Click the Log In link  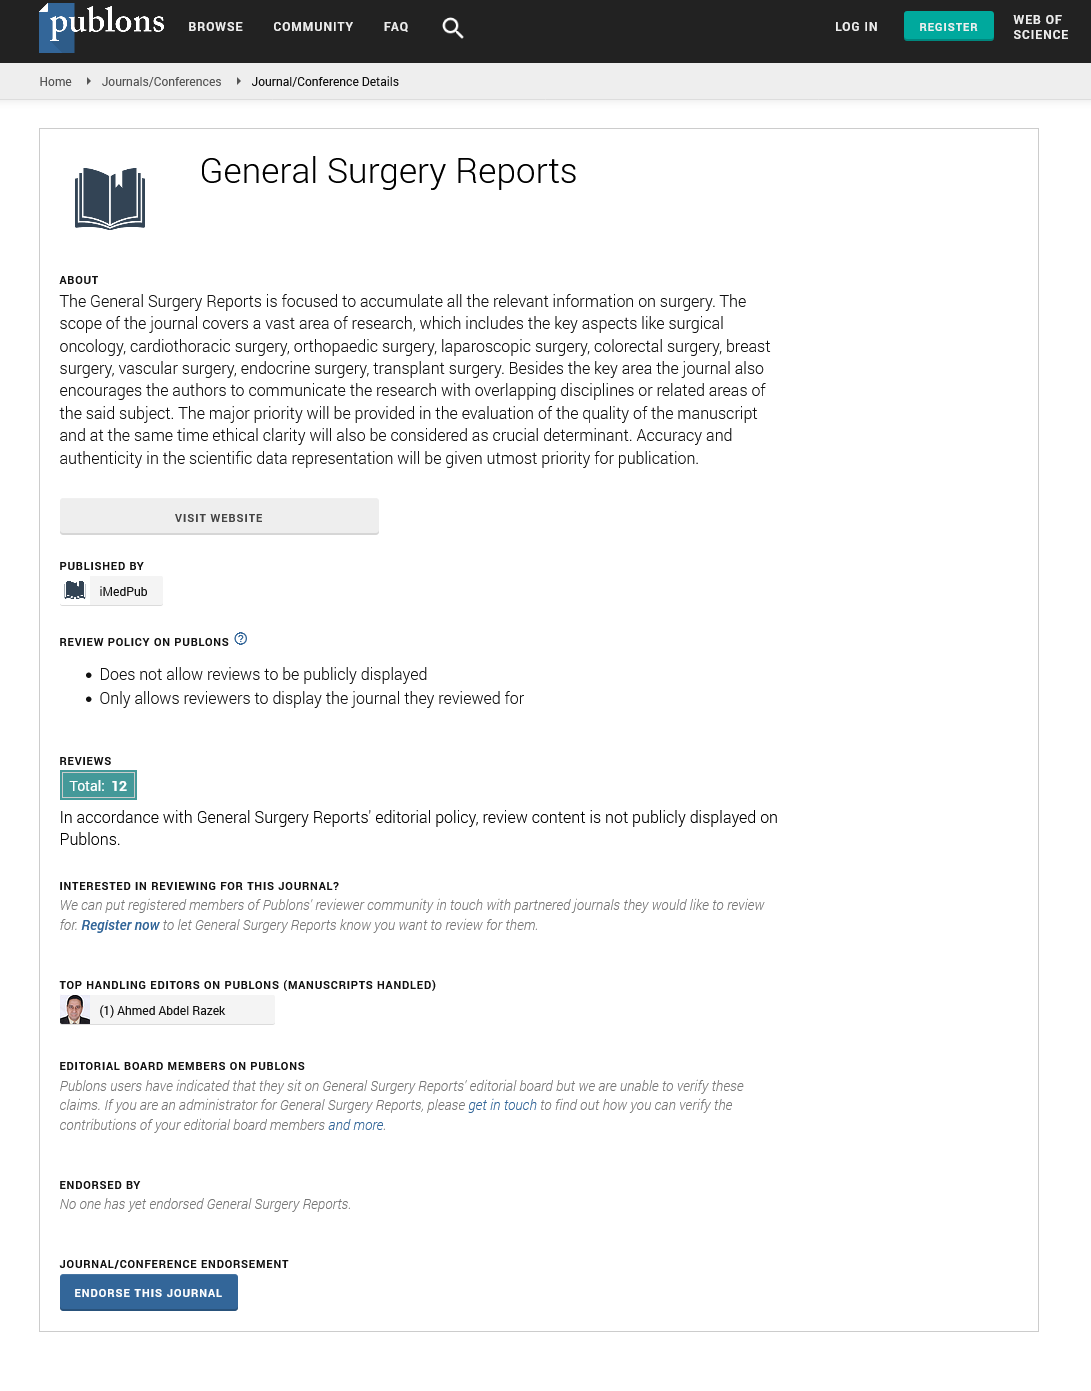pos(856,27)
